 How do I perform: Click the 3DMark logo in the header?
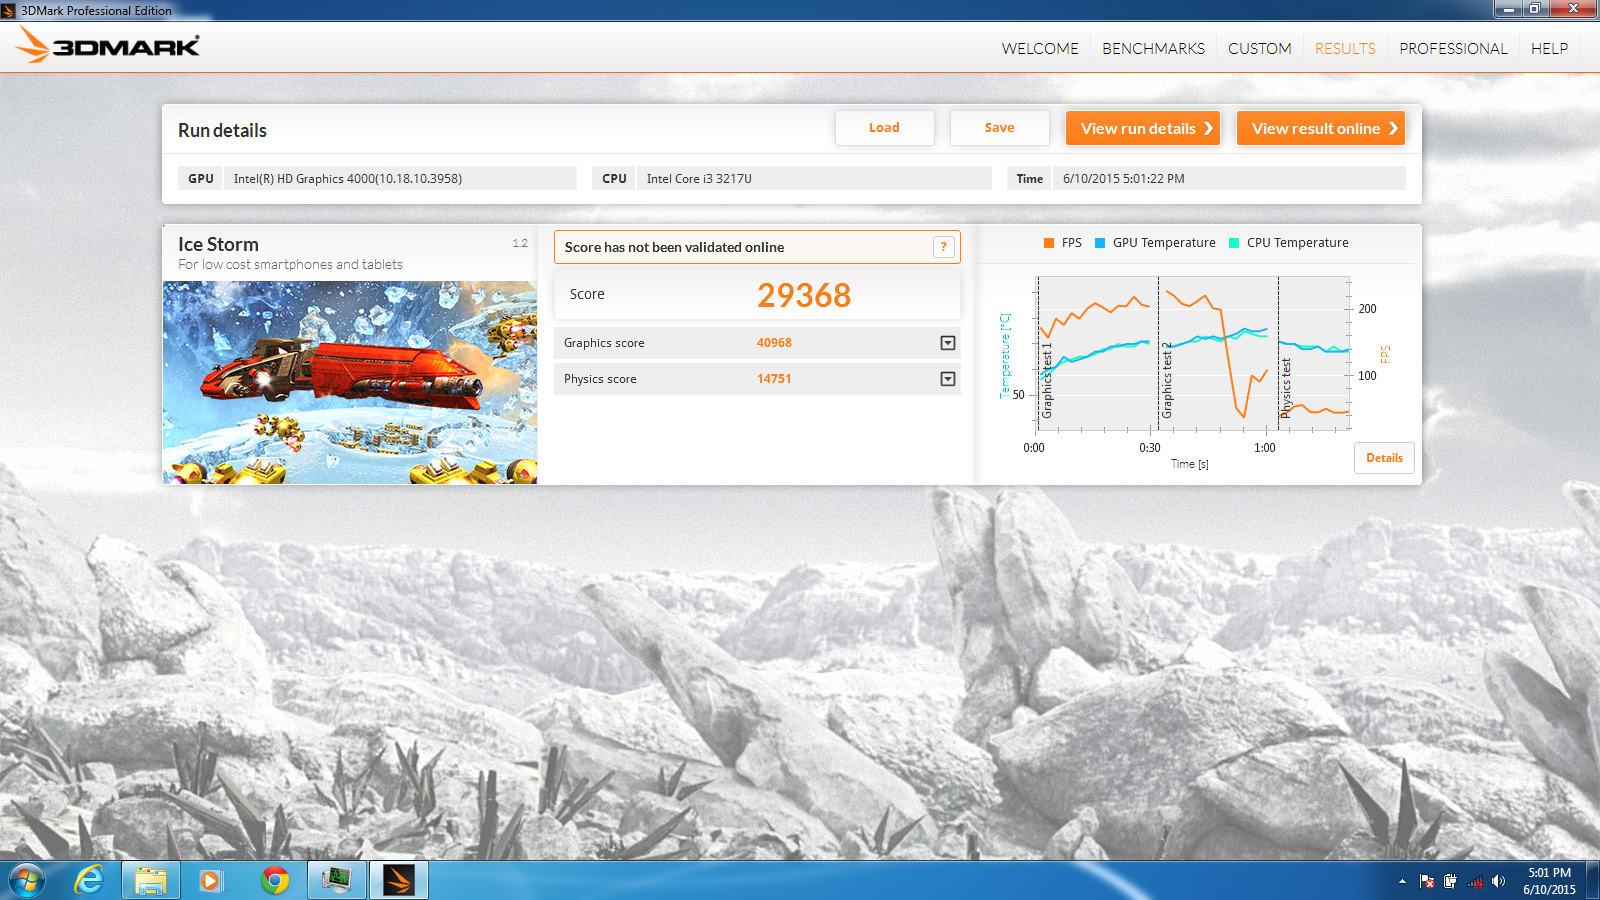click(108, 46)
